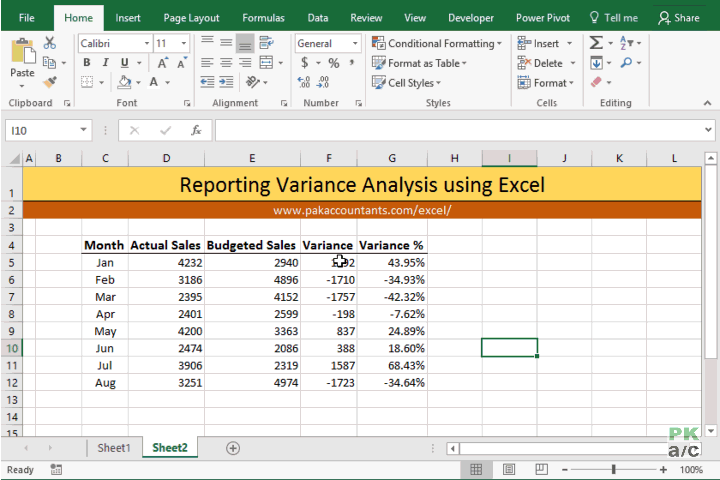The width and height of the screenshot is (720, 480).
Task: Switch to Page Layout view
Action: (x=509, y=469)
